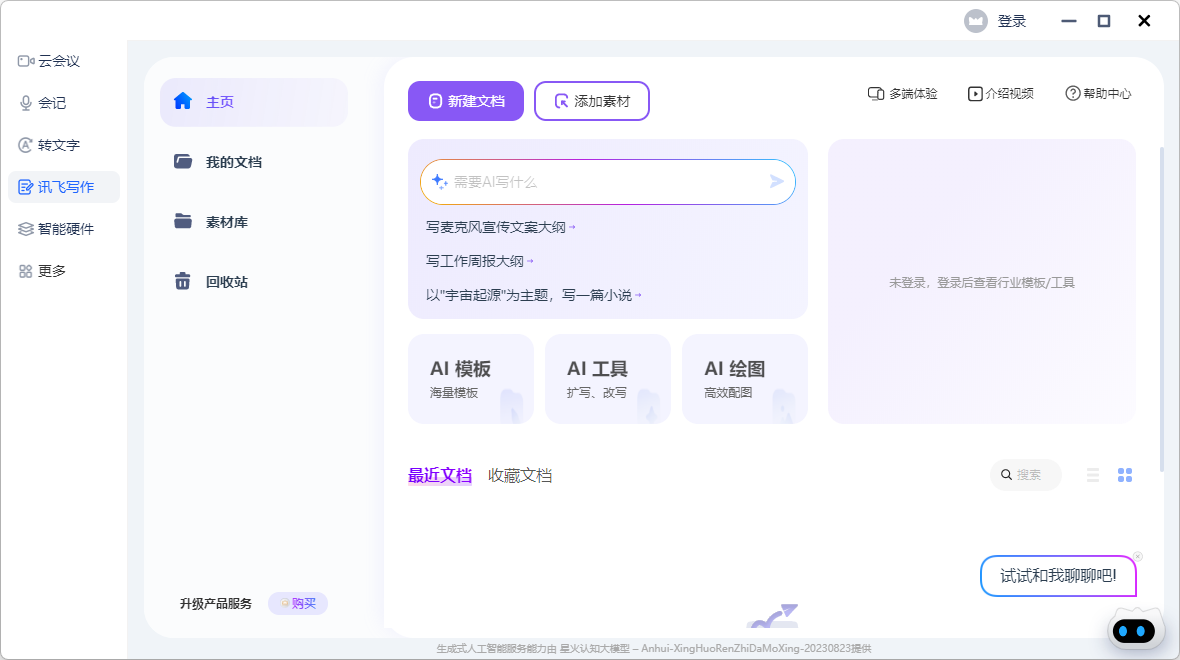Switch to the grid view icon
Image resolution: width=1180 pixels, height=660 pixels.
(x=1125, y=475)
